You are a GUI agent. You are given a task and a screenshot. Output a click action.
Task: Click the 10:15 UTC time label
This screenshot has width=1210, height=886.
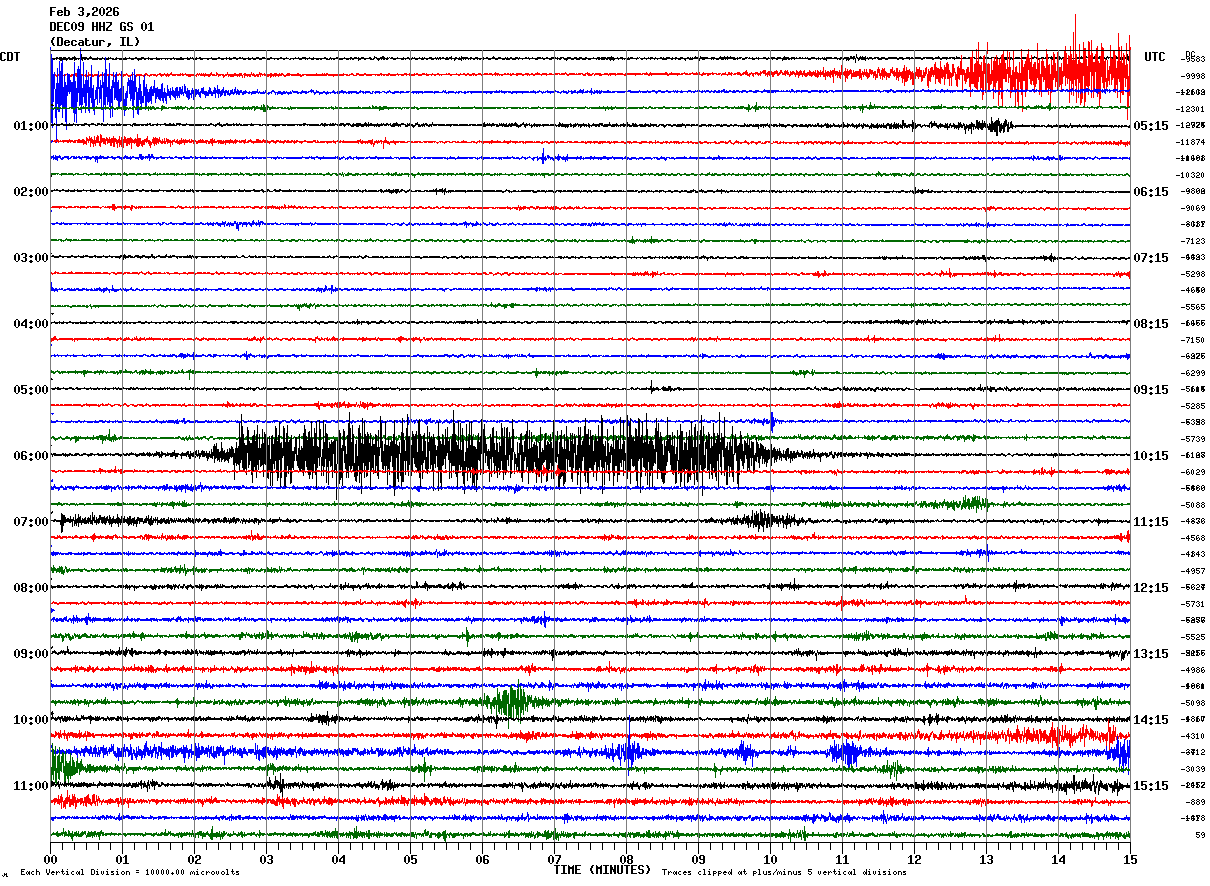1151,456
